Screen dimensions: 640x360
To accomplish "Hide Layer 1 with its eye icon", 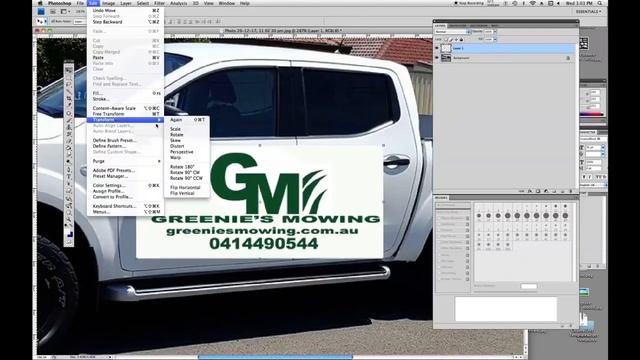I will pos(437,48).
